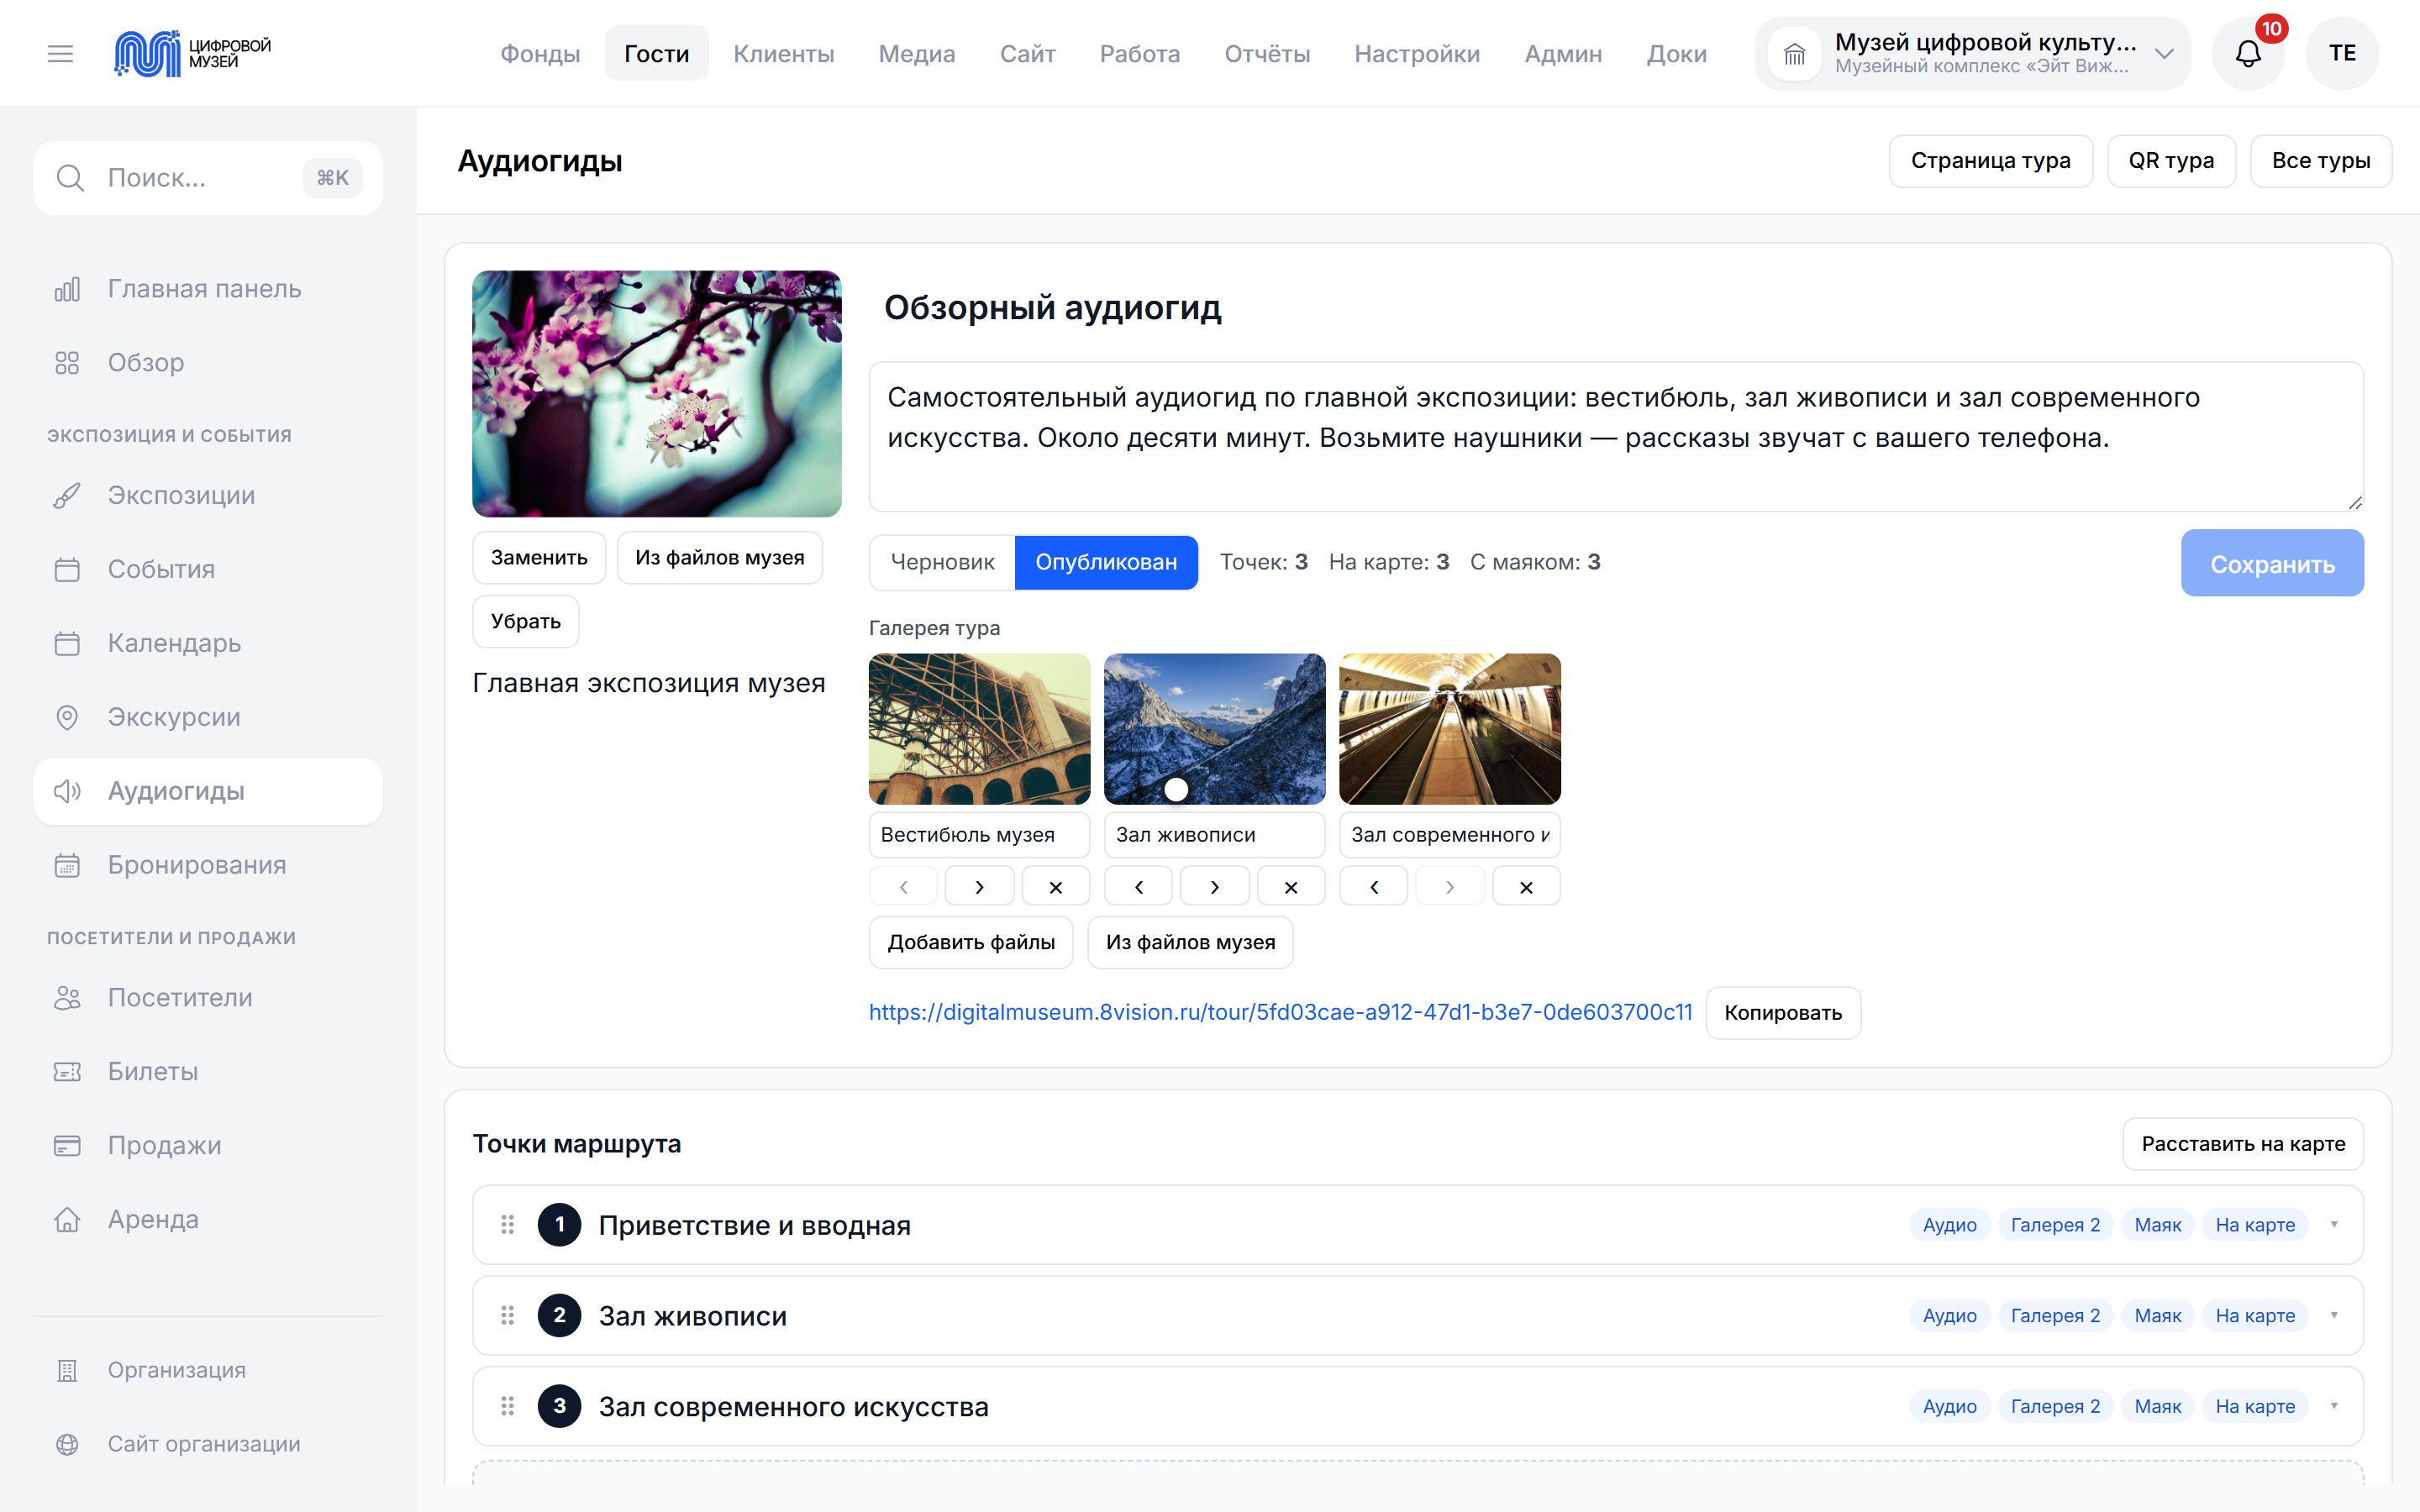Switch to Медиа top tab

tap(917, 54)
